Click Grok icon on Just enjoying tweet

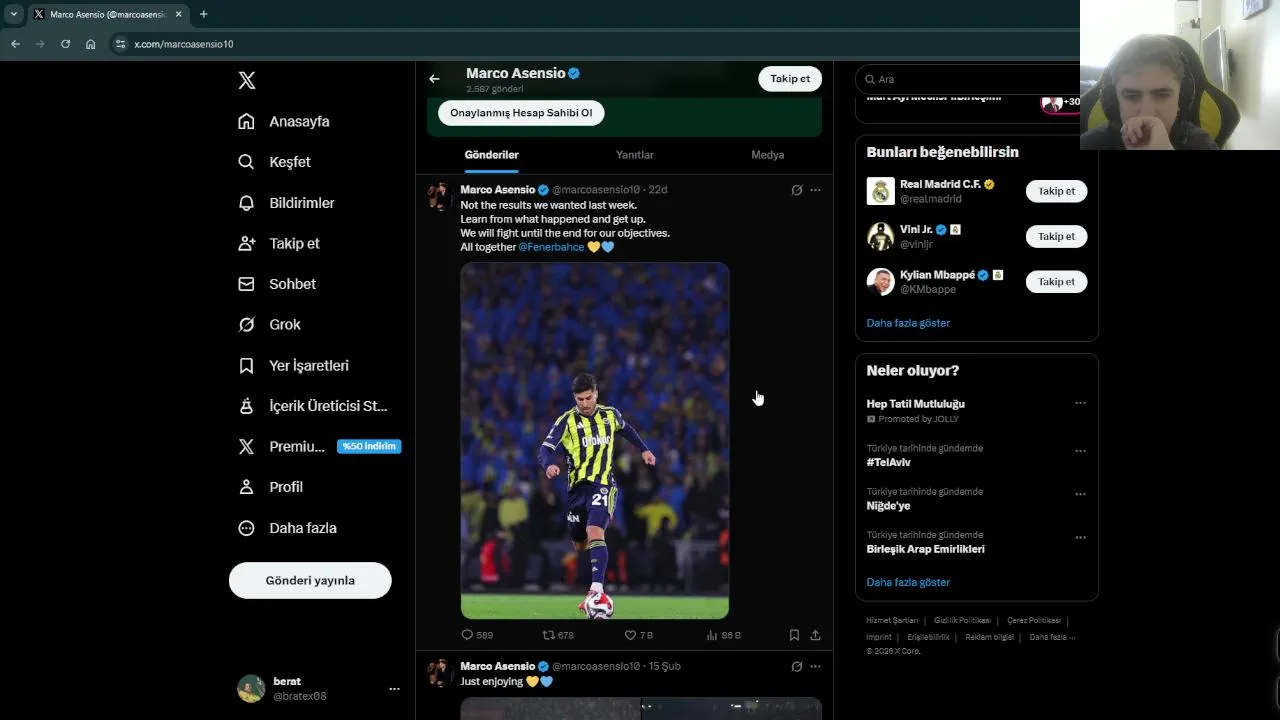point(797,666)
